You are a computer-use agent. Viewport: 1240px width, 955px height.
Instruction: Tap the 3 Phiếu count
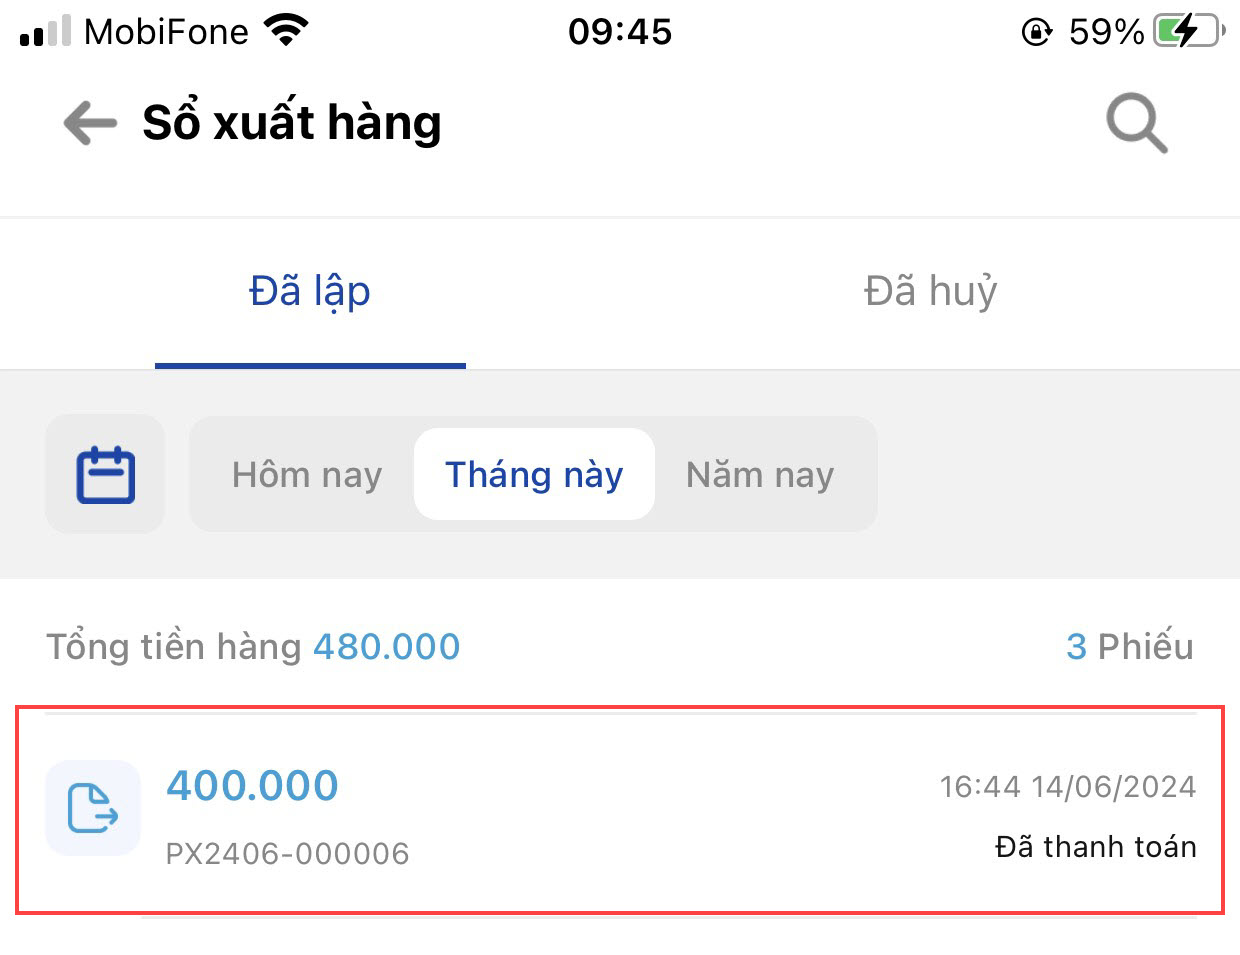pos(1130,647)
